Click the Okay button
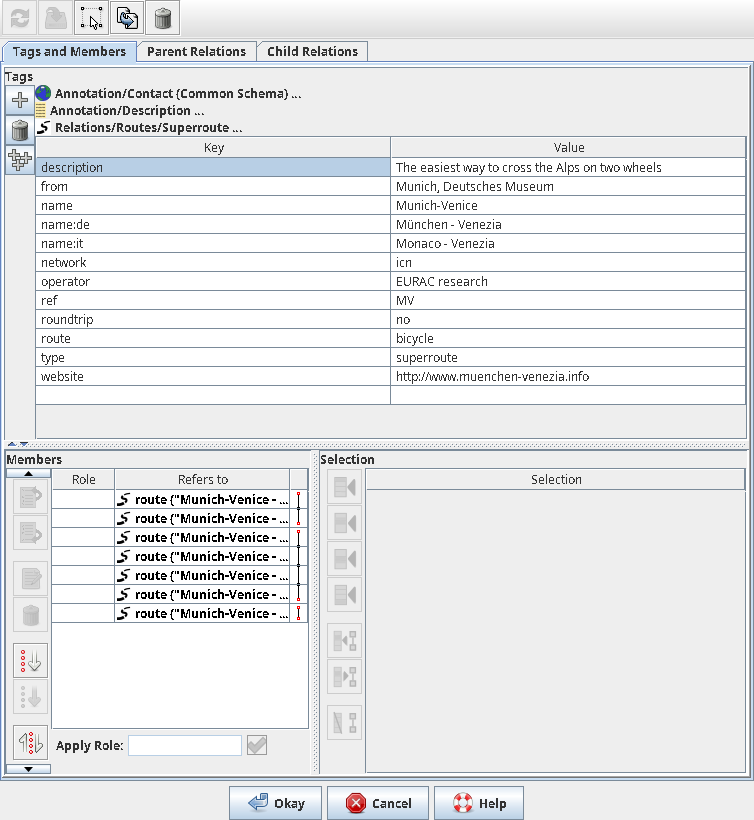 276,803
